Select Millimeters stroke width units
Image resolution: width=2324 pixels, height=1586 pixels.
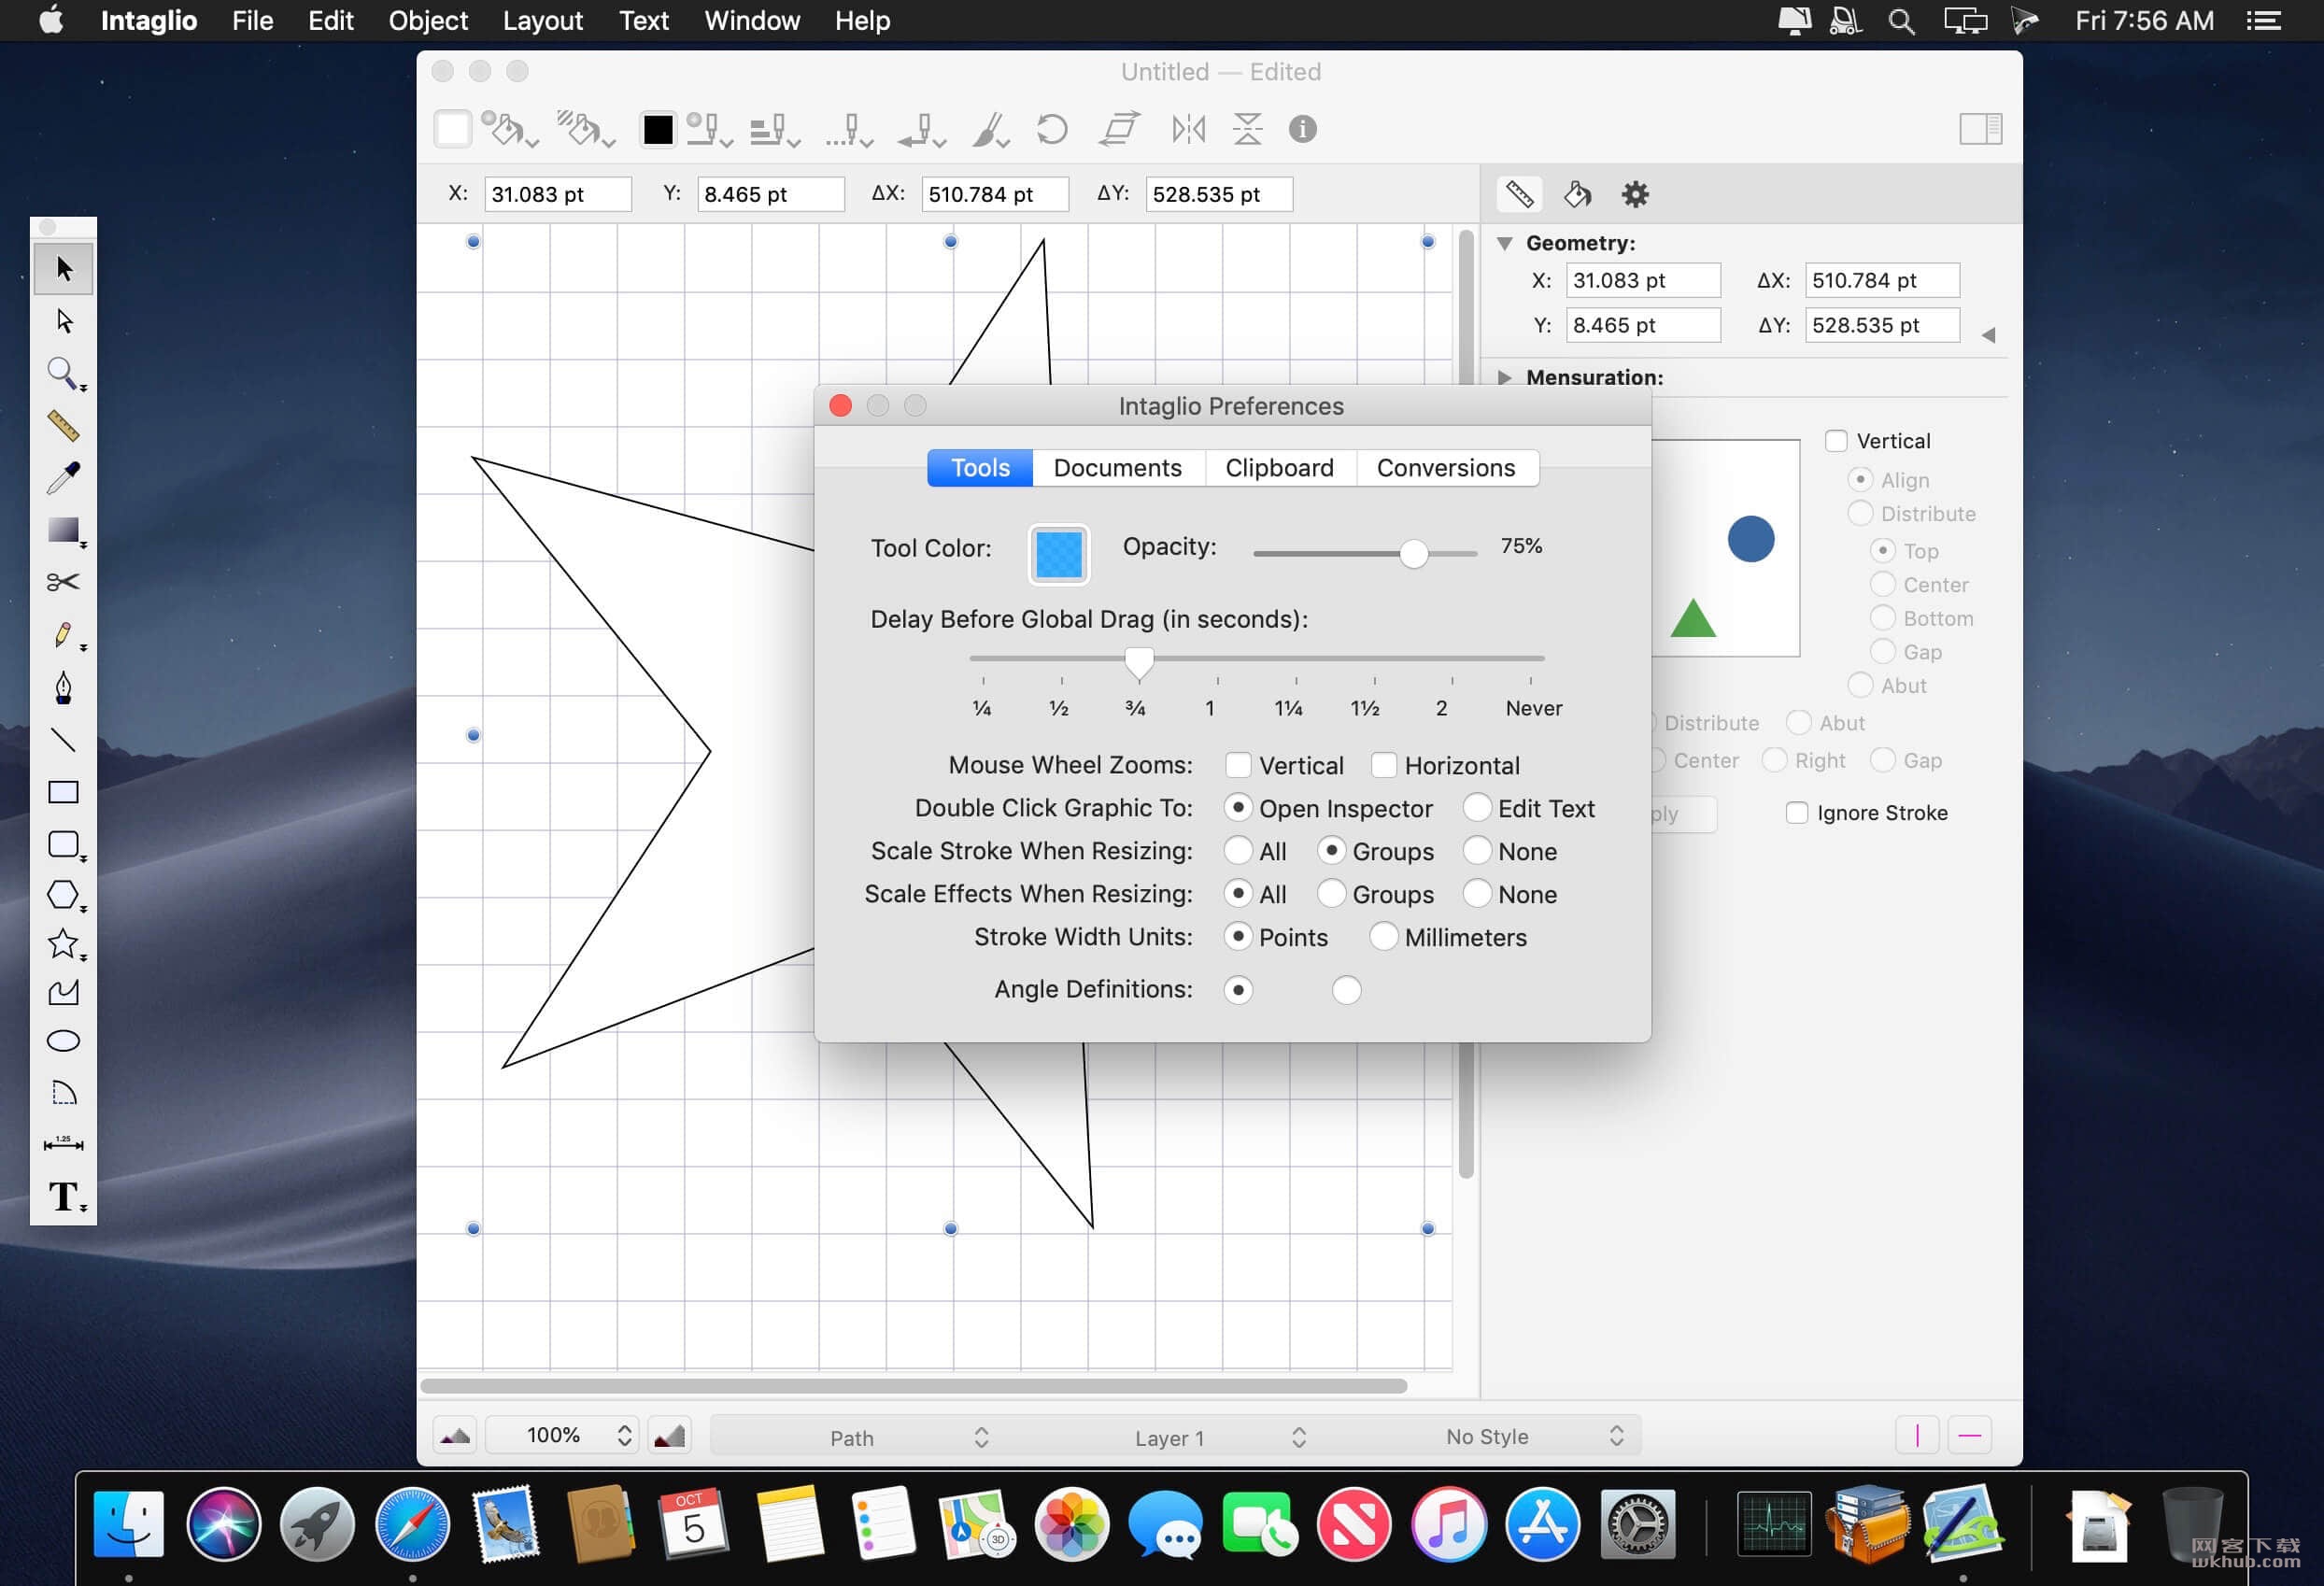pyautogui.click(x=1383, y=937)
